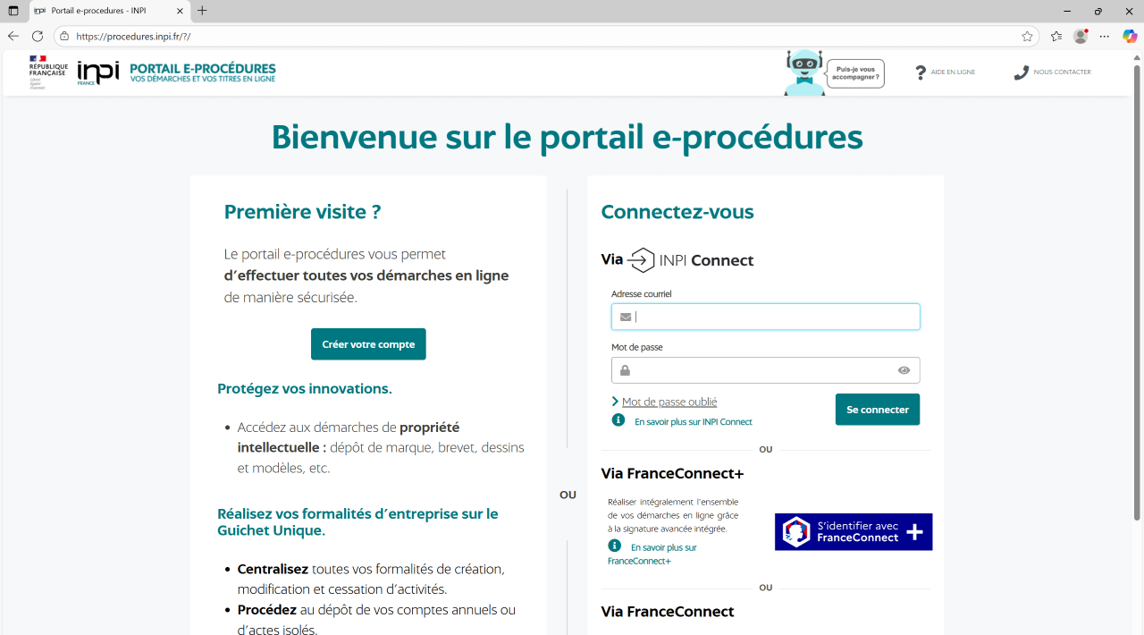
Task: Open the browser profile avatar icon
Action: pyautogui.click(x=1080, y=36)
